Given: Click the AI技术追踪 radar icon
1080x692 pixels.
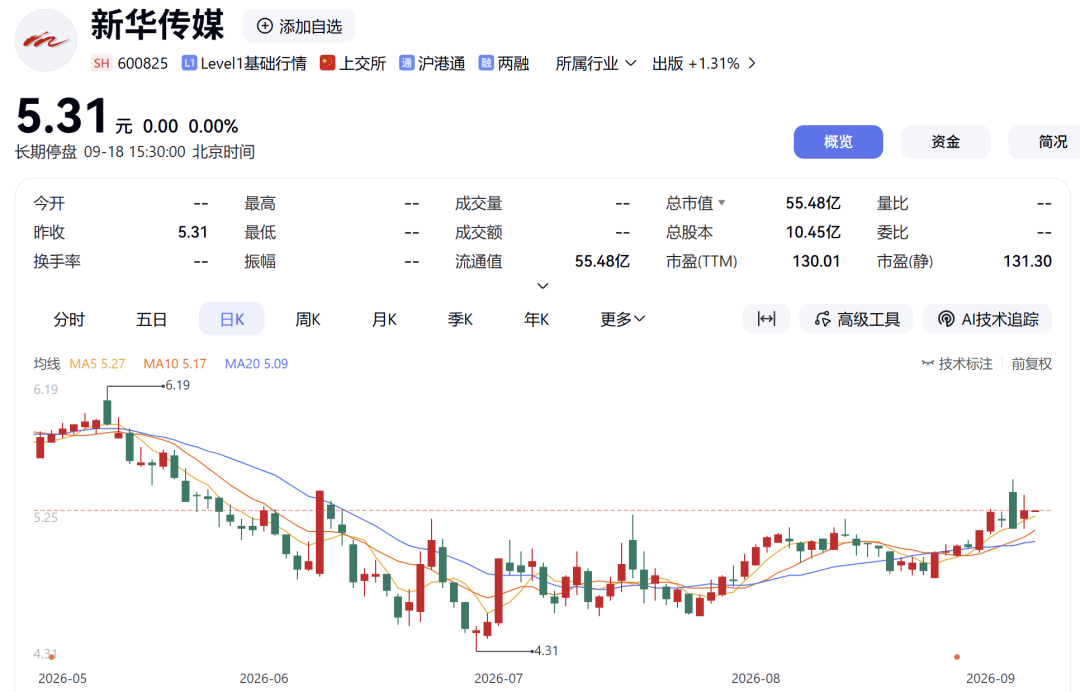Looking at the screenshot, I should [946, 319].
